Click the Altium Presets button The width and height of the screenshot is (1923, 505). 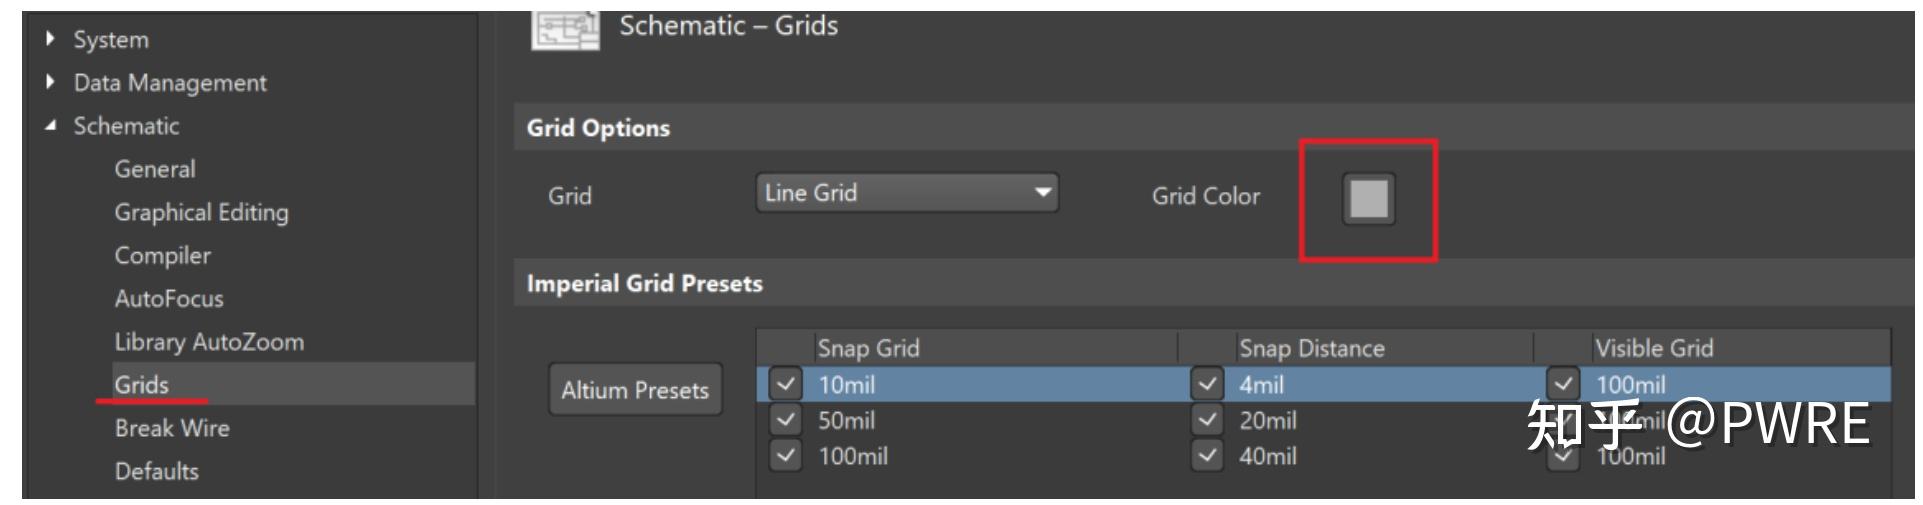[x=635, y=390]
